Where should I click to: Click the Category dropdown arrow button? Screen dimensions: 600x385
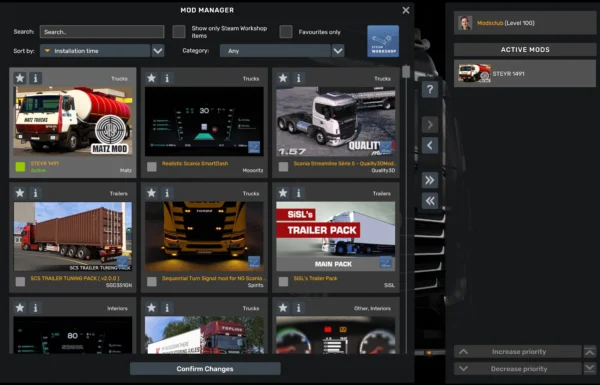click(338, 51)
